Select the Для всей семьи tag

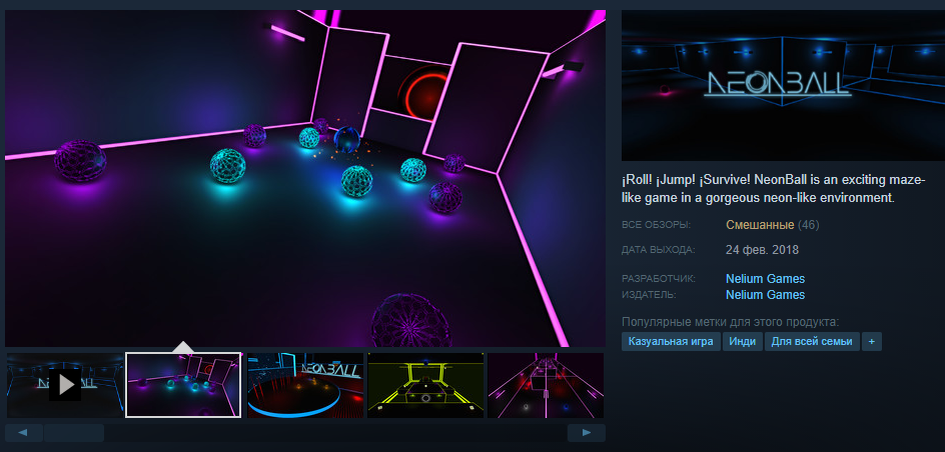coord(812,342)
